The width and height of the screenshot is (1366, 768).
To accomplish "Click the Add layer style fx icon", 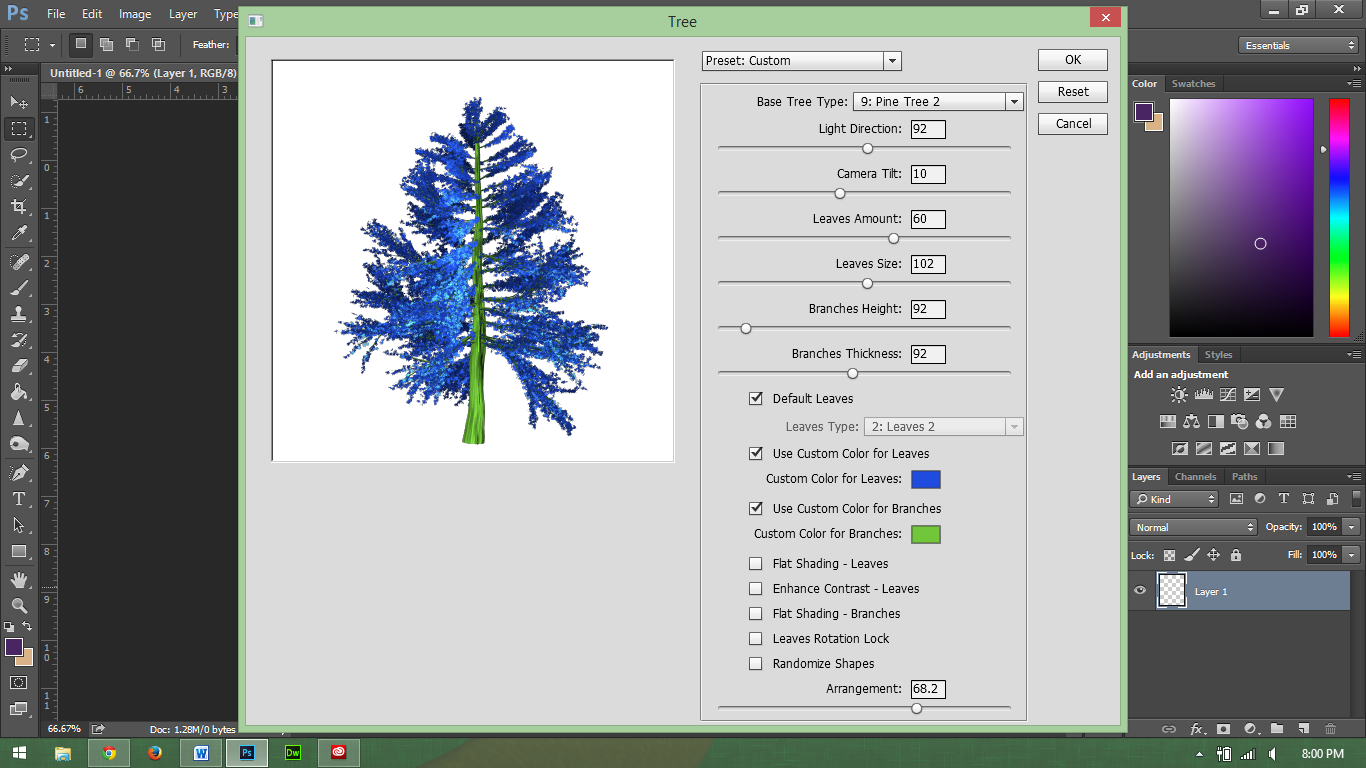I will (1196, 729).
